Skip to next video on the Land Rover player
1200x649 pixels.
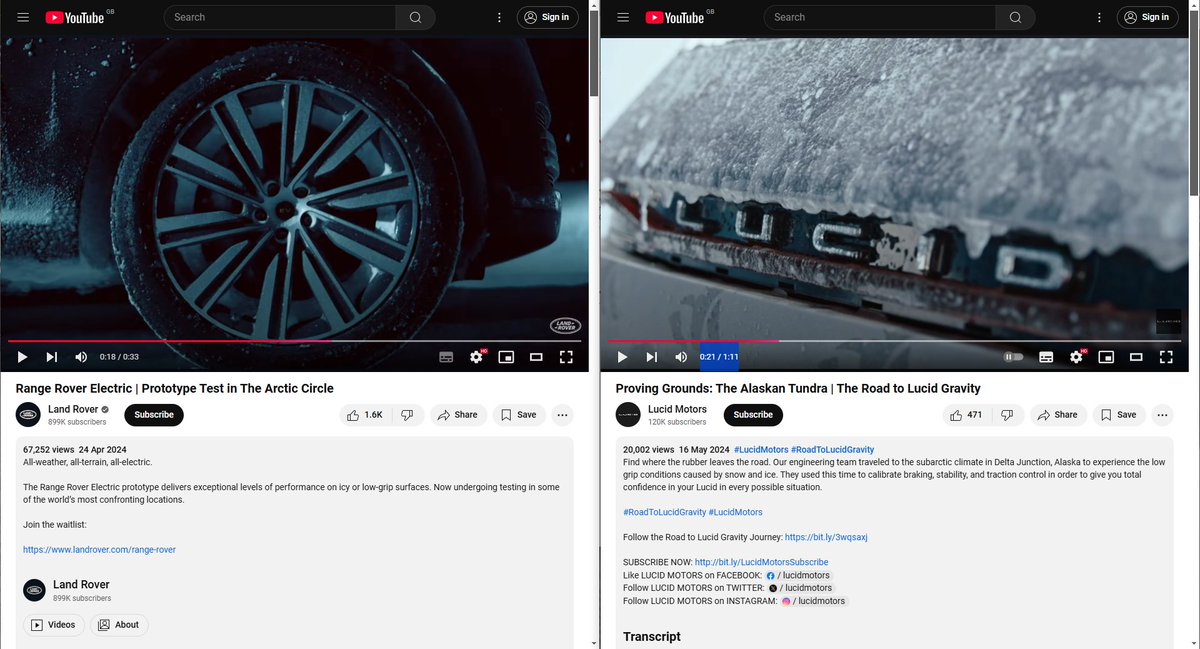[51, 356]
